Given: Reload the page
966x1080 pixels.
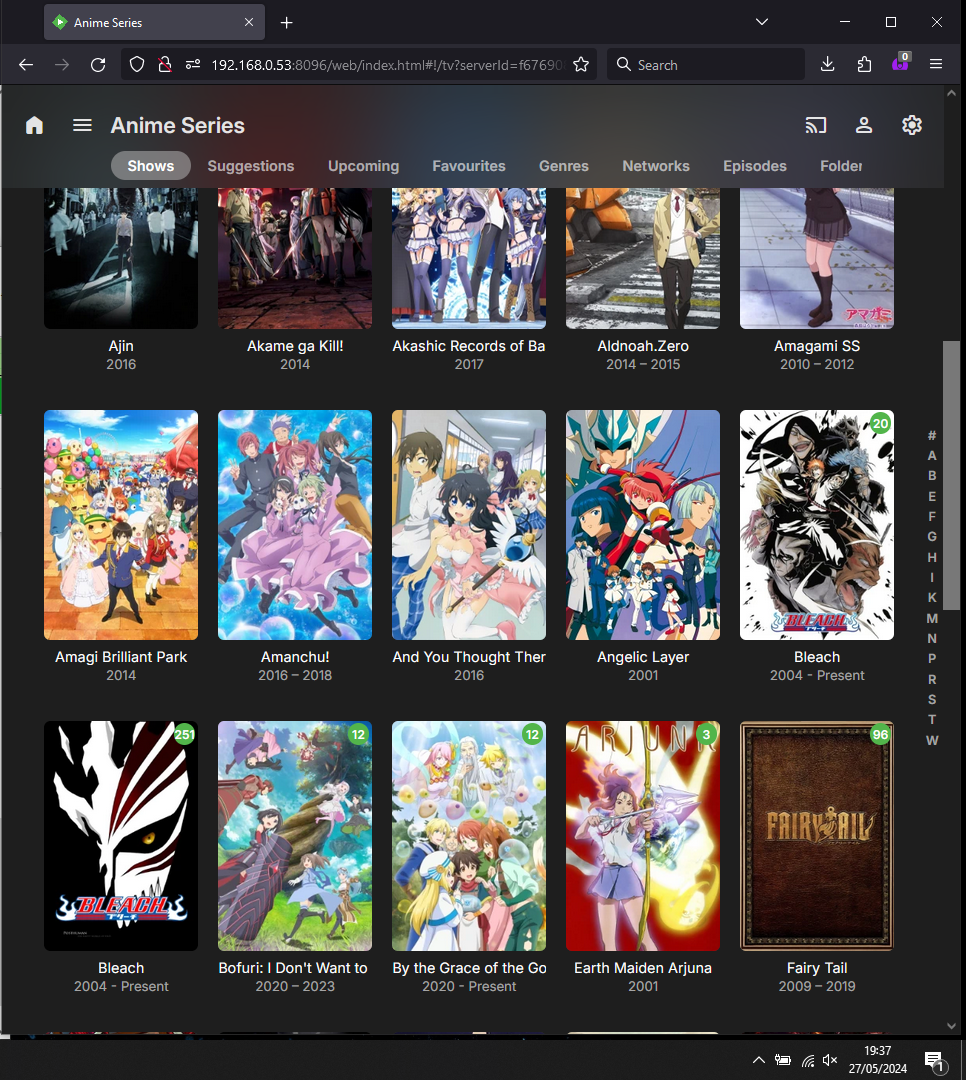Looking at the screenshot, I should coord(98,65).
